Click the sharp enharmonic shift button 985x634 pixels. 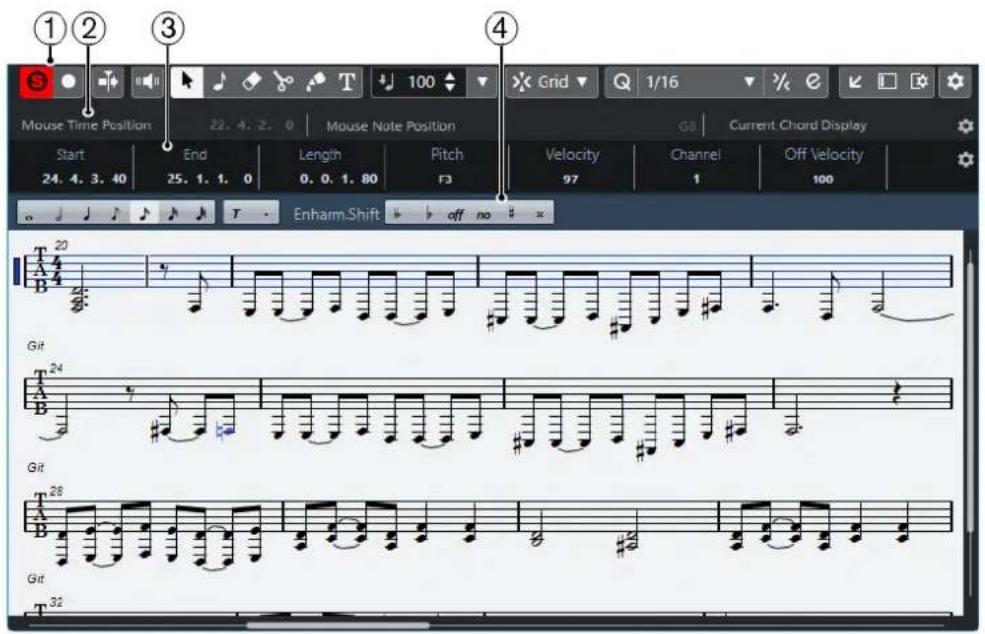pos(511,214)
